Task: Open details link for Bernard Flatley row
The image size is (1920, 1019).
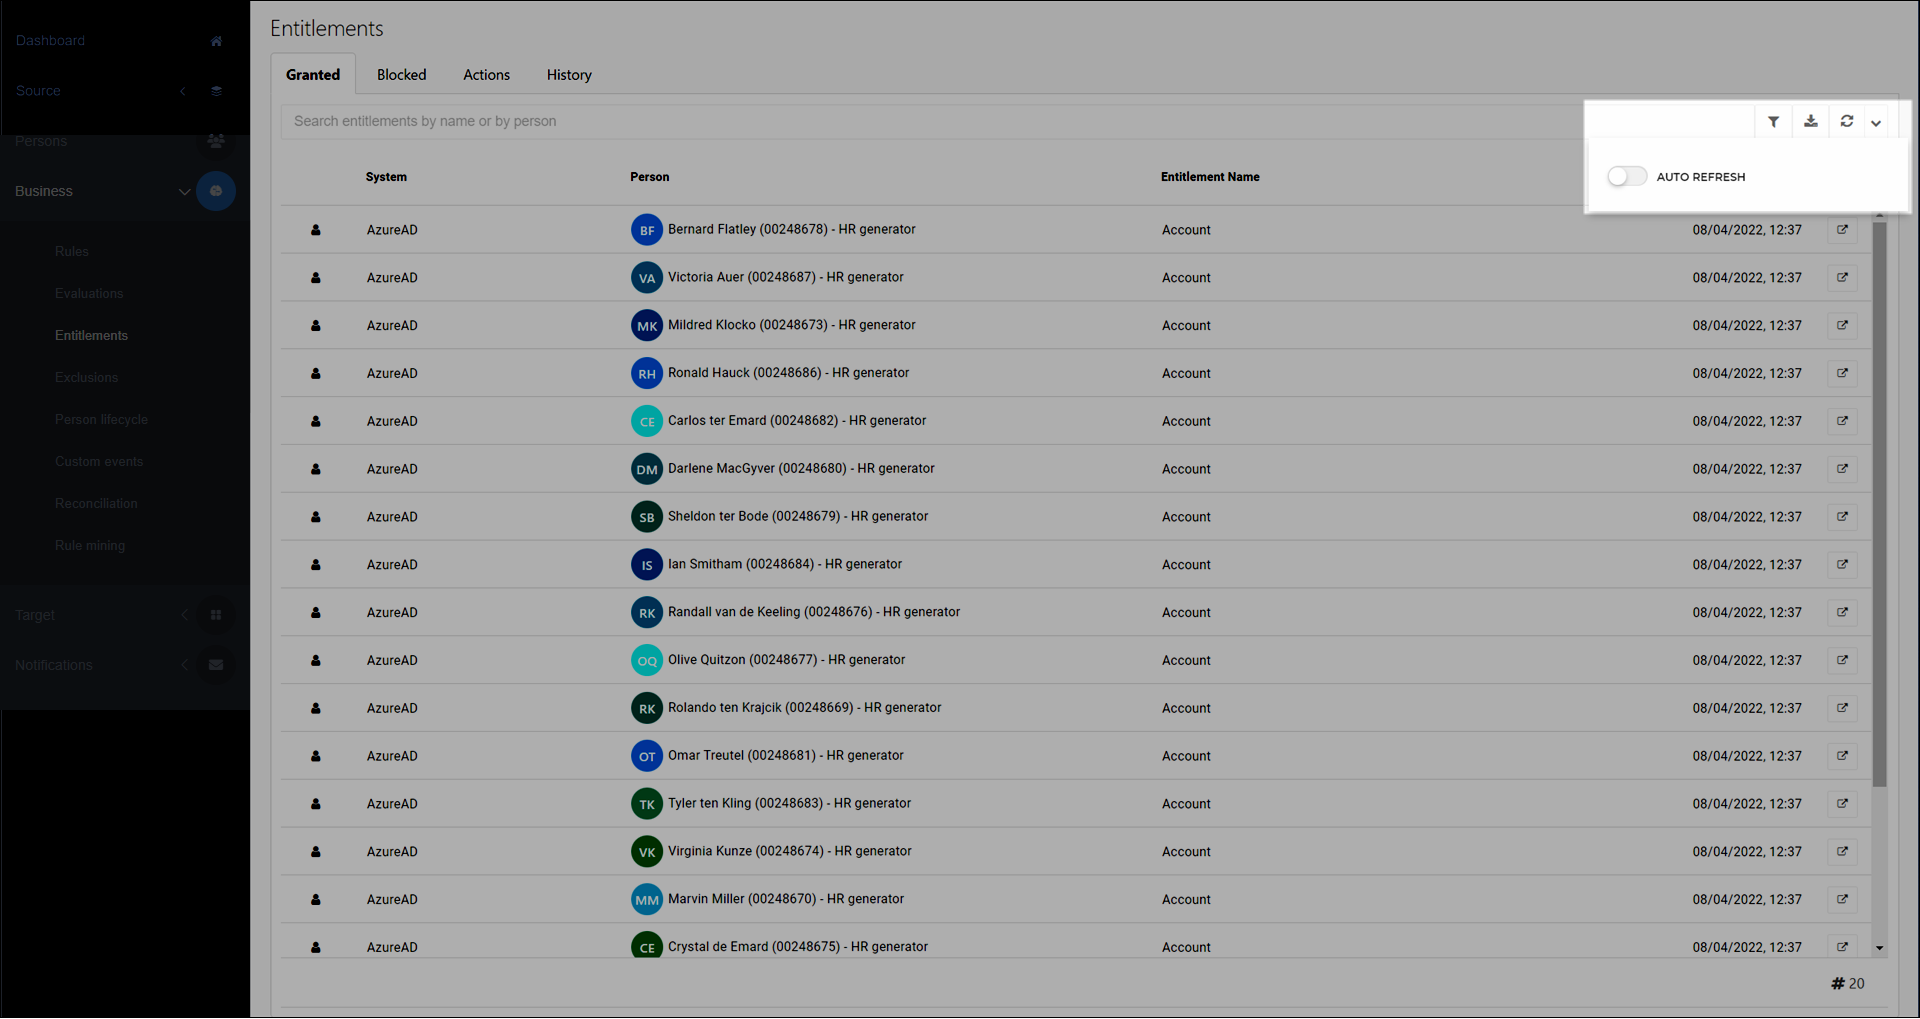Action: pyautogui.click(x=1842, y=230)
